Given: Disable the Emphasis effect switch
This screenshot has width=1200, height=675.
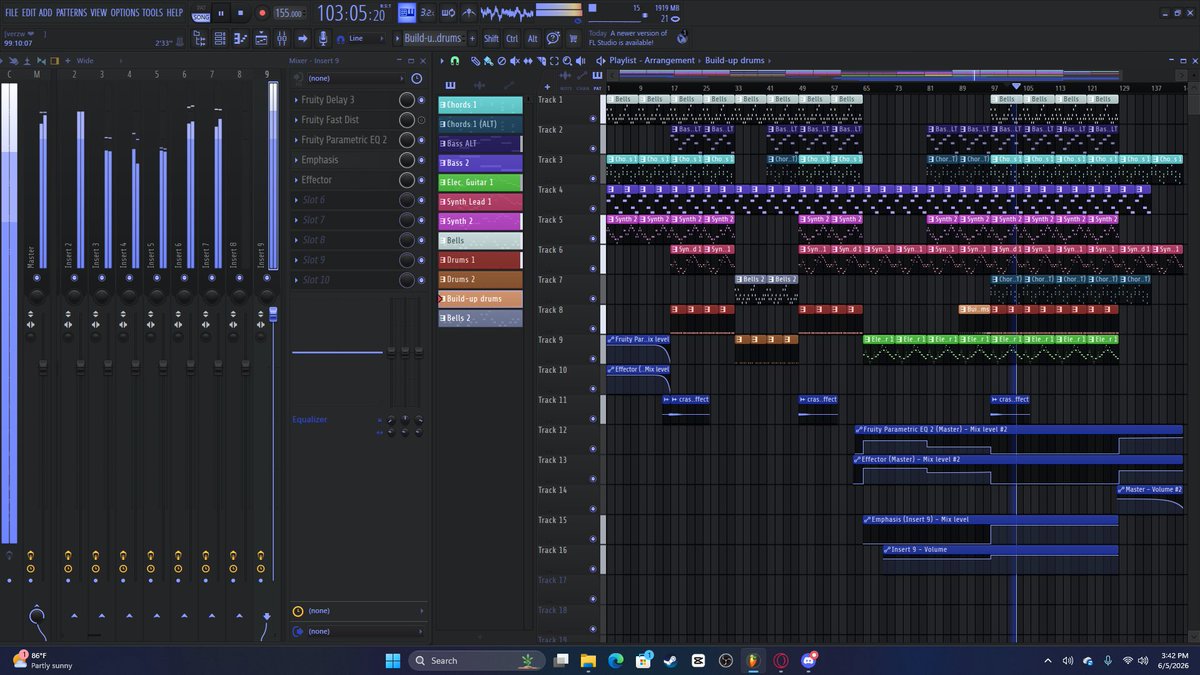Looking at the screenshot, I should coord(421,160).
